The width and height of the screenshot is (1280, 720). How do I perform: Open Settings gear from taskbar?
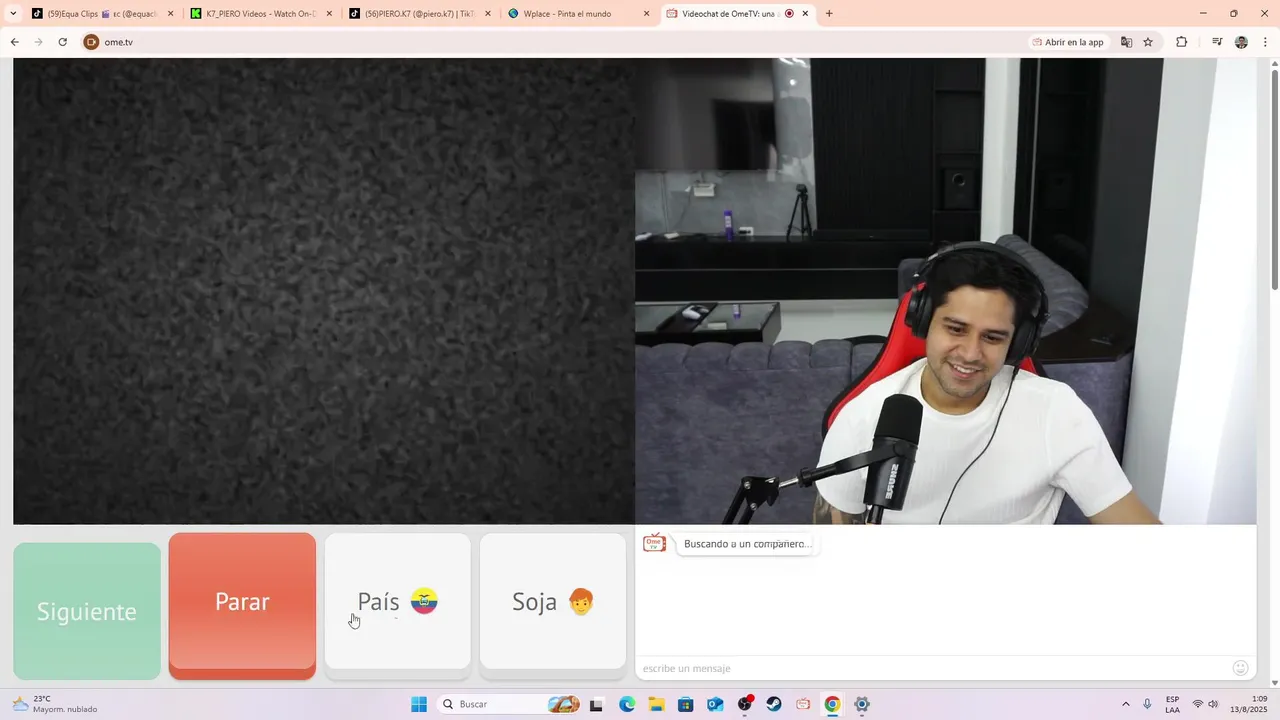tap(862, 704)
